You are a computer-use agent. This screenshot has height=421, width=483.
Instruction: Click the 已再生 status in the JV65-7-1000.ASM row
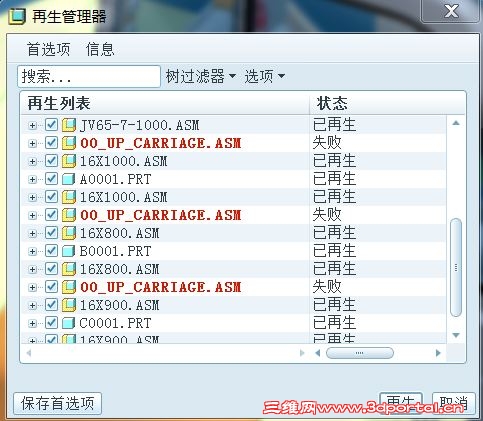click(335, 125)
